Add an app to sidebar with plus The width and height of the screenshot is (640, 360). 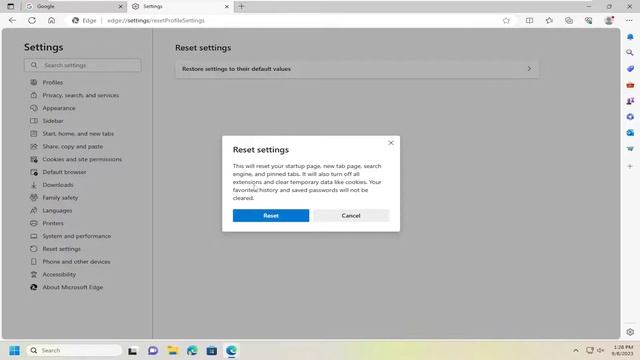tap(630, 166)
